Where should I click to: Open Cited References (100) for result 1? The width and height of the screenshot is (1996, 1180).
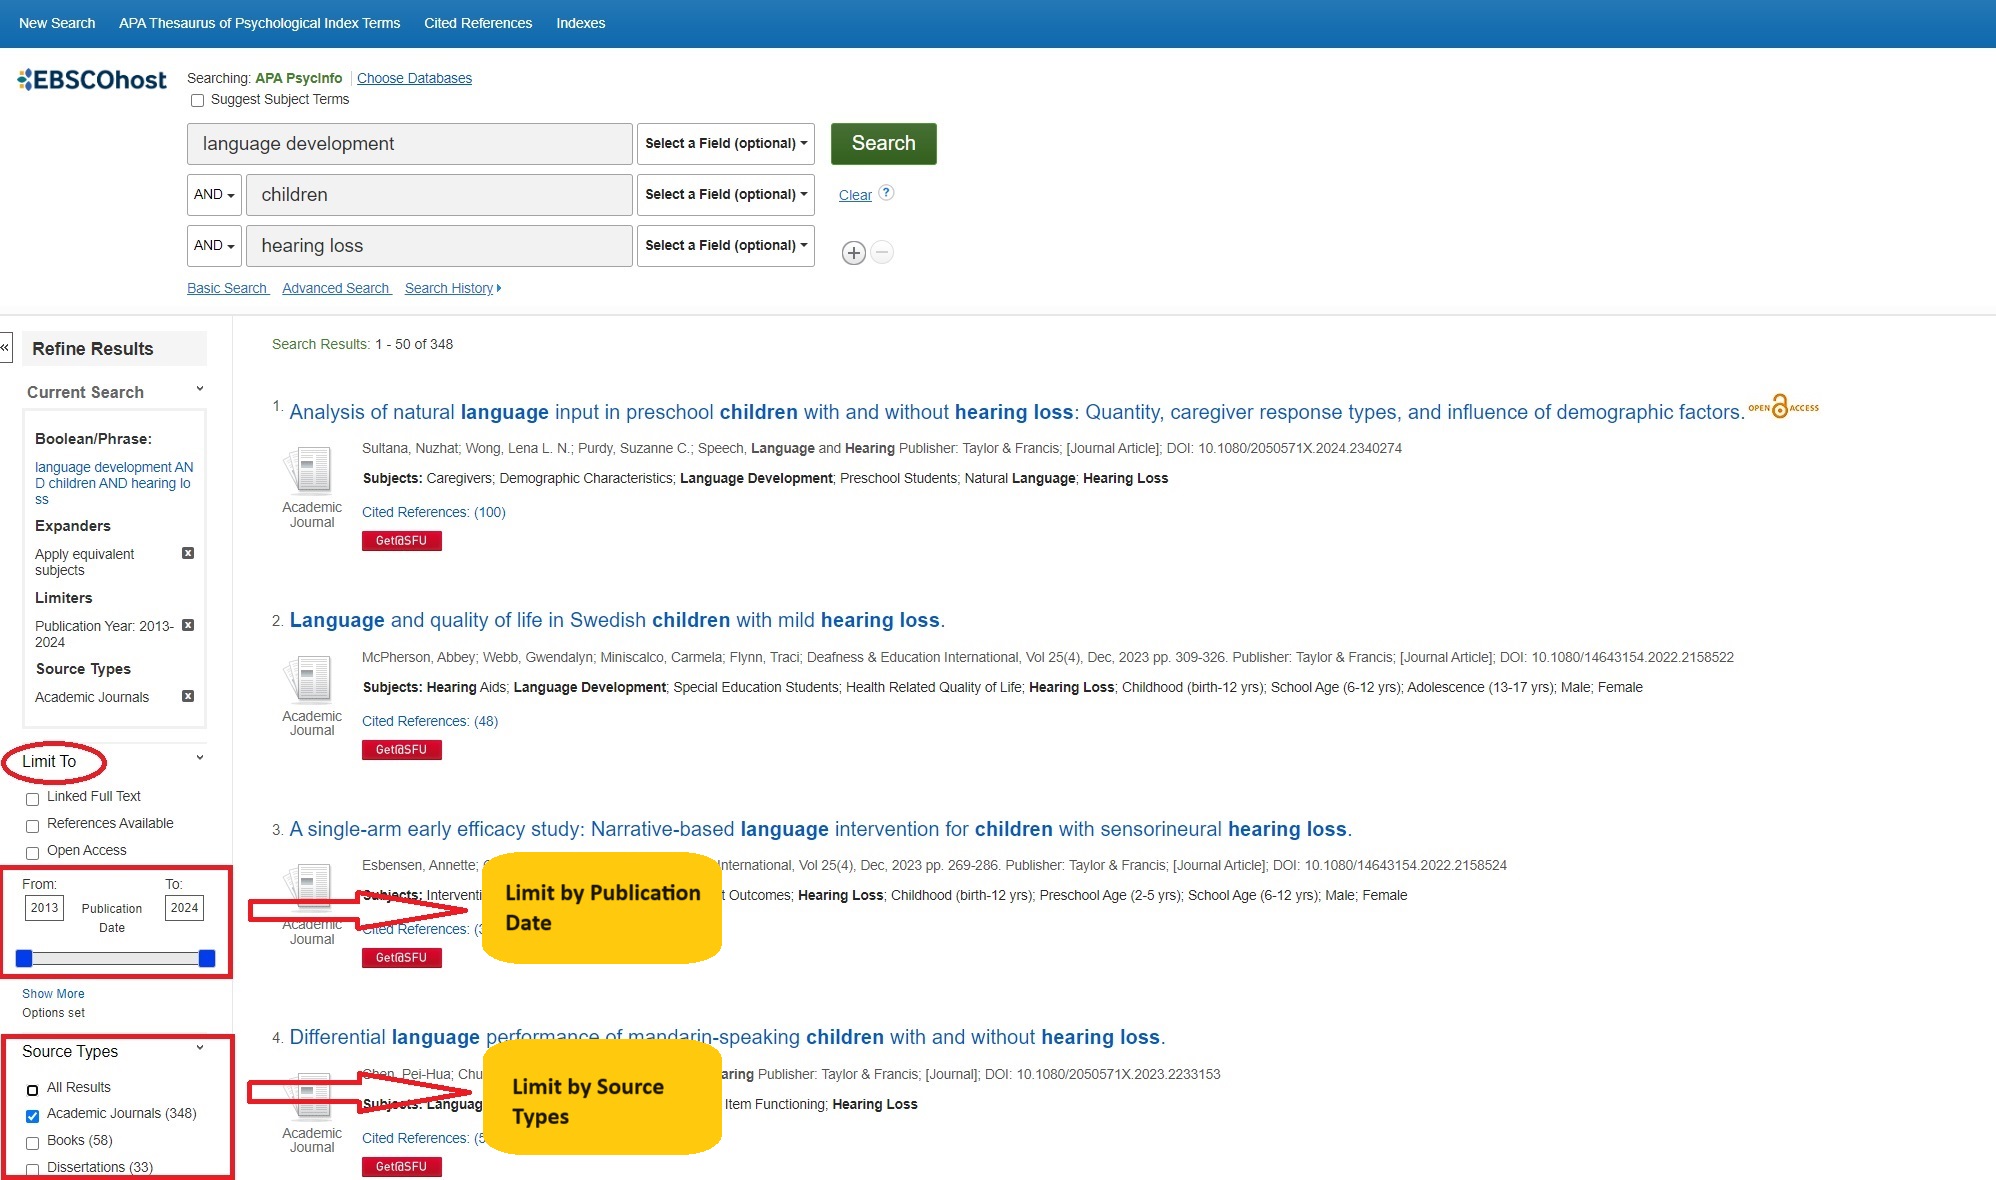pyautogui.click(x=434, y=512)
